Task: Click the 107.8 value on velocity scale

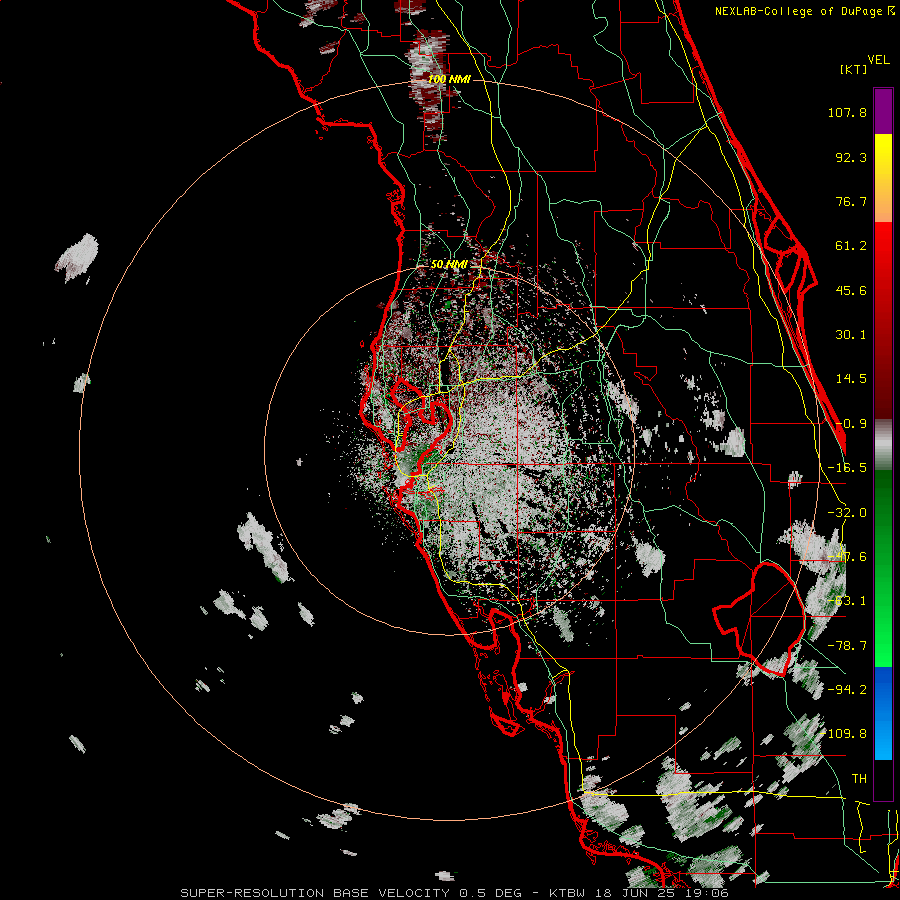Action: click(x=847, y=112)
